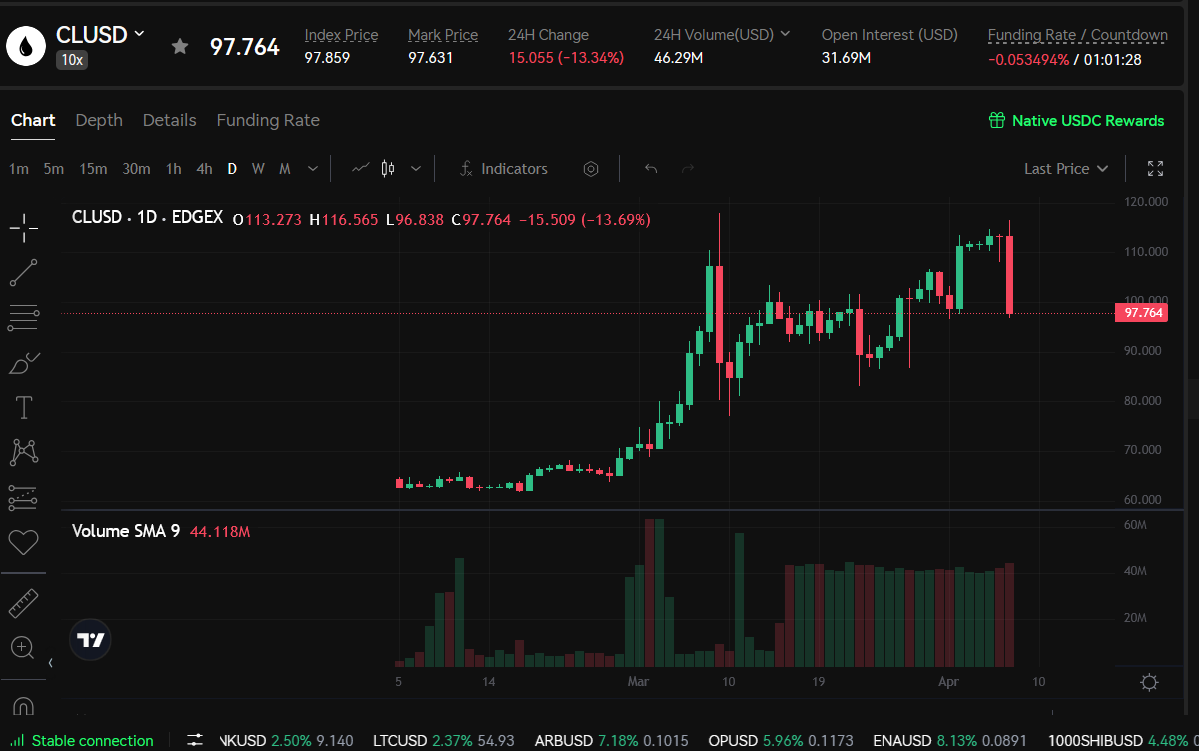
Task: Click the Stable connection status text
Action: [93, 740]
